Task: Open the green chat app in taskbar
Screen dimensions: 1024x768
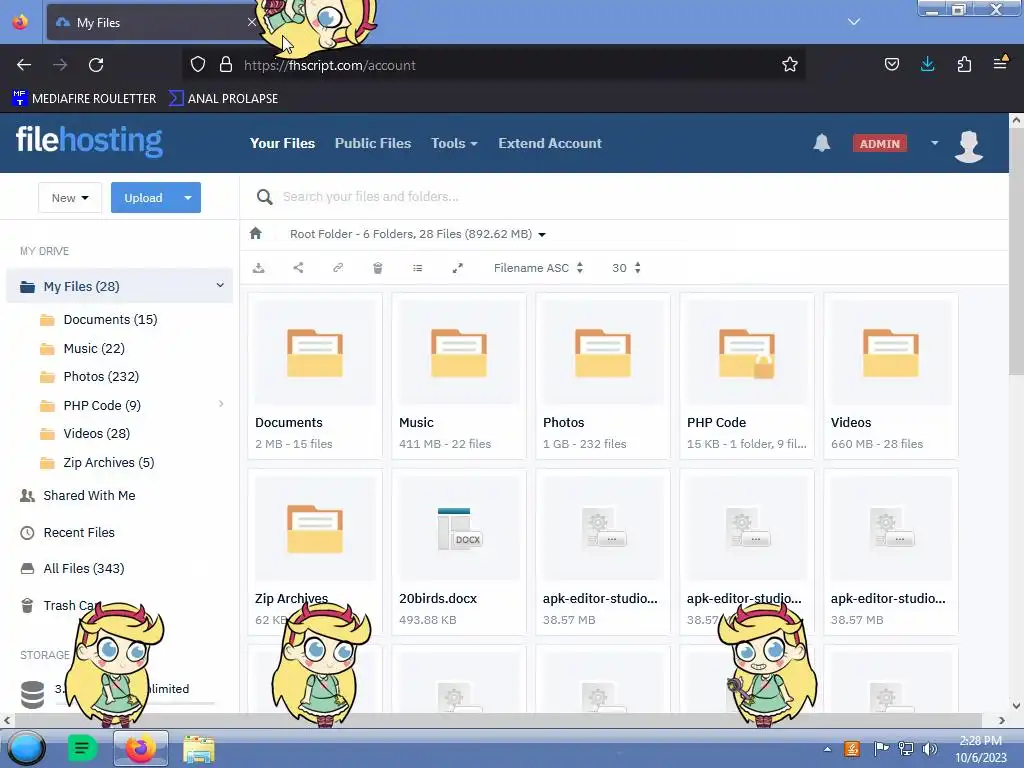Action: point(82,748)
